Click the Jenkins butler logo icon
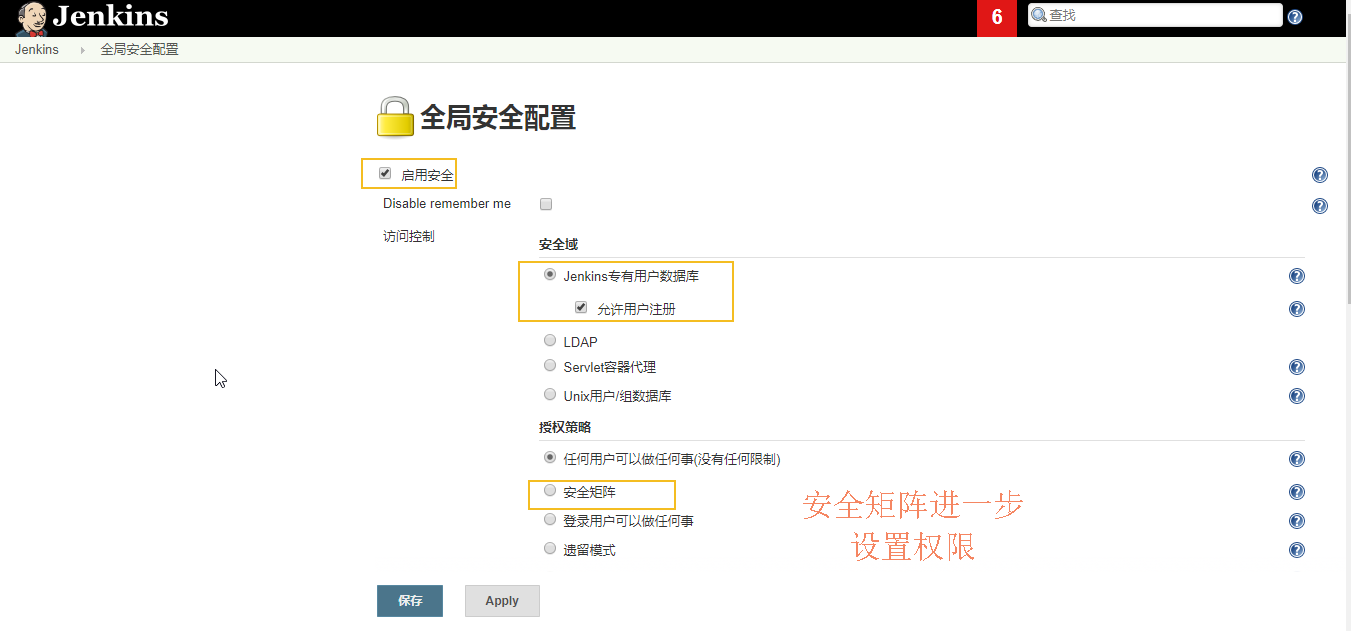This screenshot has height=631, width=1351. click(x=31, y=18)
